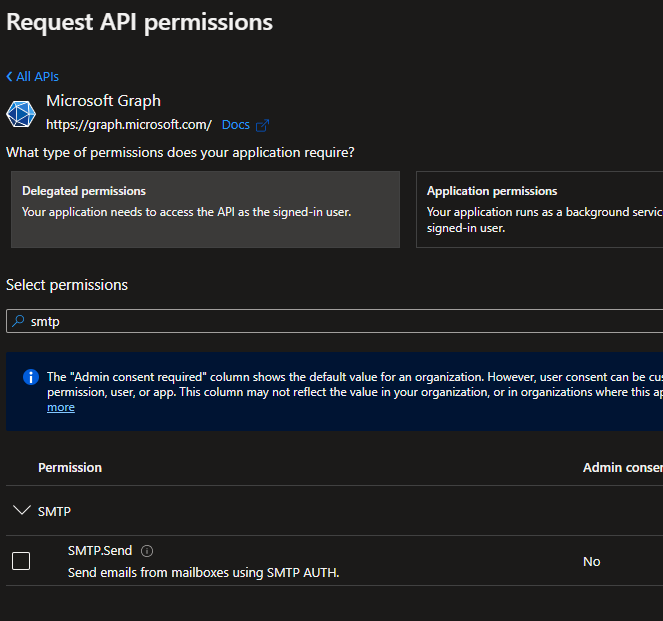This screenshot has width=663, height=621.
Task: Choose Delegated permissions type
Action: pyautogui.click(x=205, y=209)
